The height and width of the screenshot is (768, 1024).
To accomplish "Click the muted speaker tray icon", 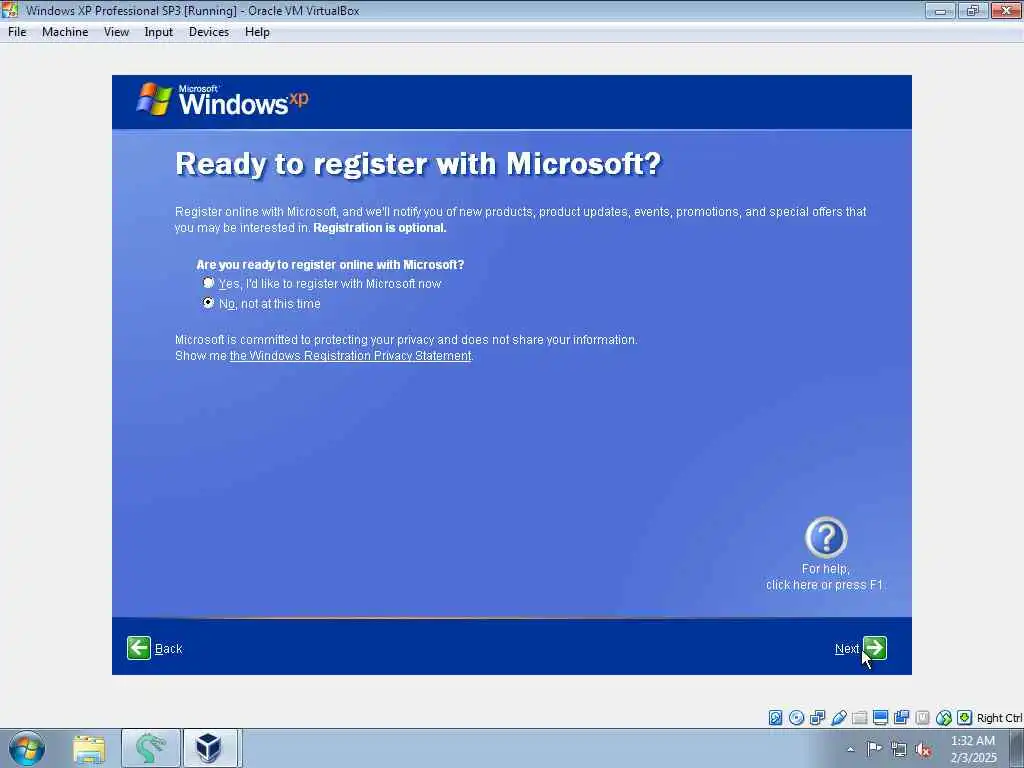I will click(923, 749).
